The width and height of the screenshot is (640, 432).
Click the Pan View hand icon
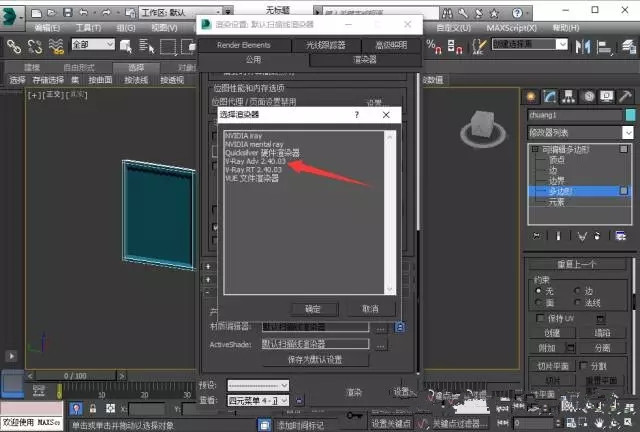tap(599, 423)
